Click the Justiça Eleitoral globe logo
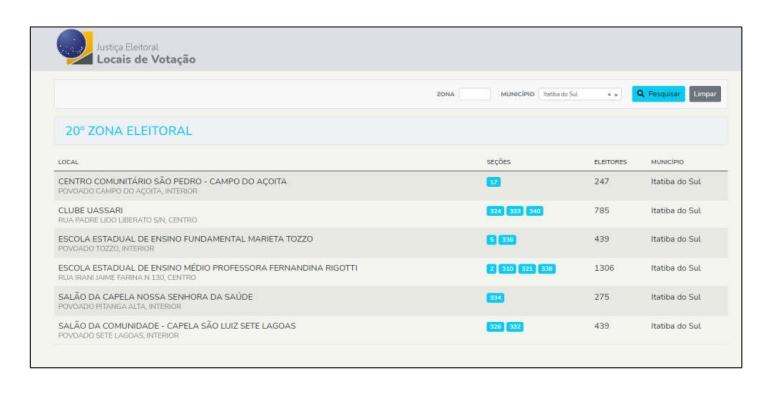This screenshot has height=396, width=784. point(74,47)
